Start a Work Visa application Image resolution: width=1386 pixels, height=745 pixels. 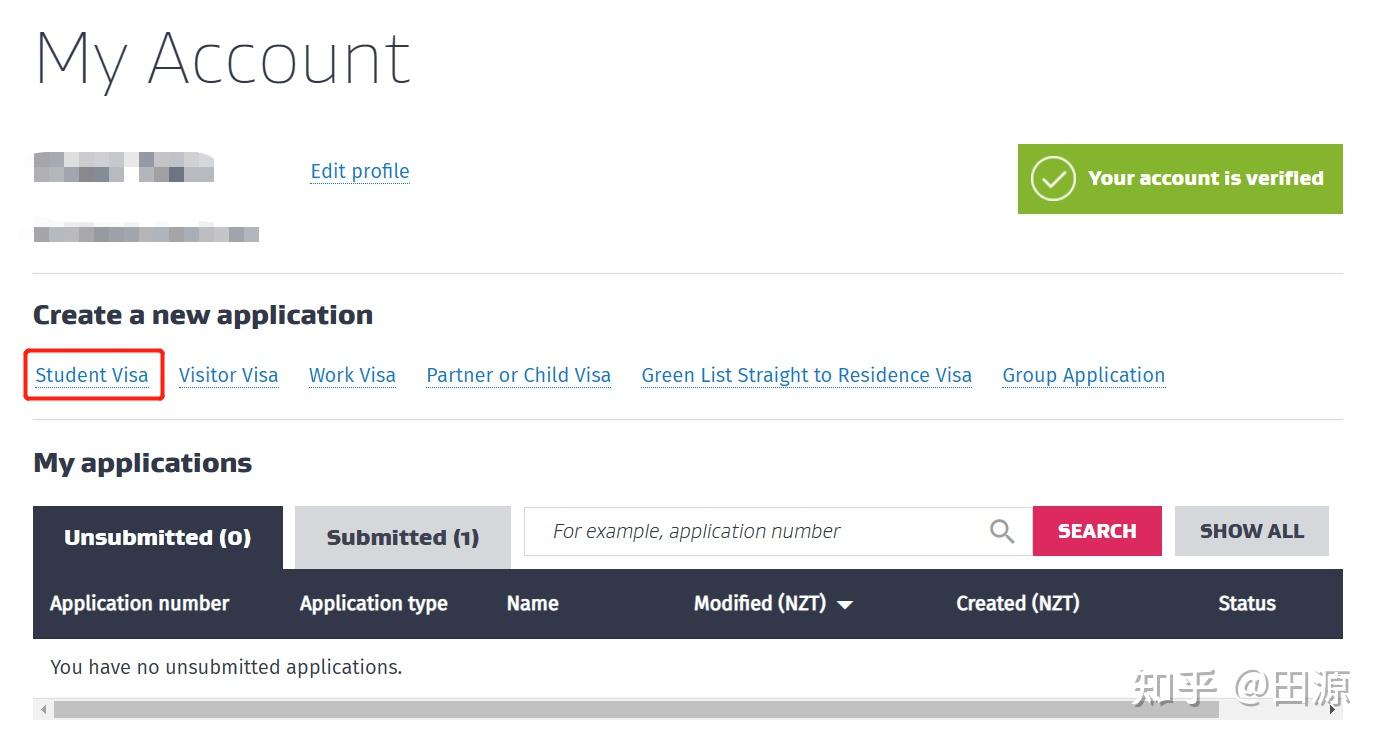click(x=352, y=375)
